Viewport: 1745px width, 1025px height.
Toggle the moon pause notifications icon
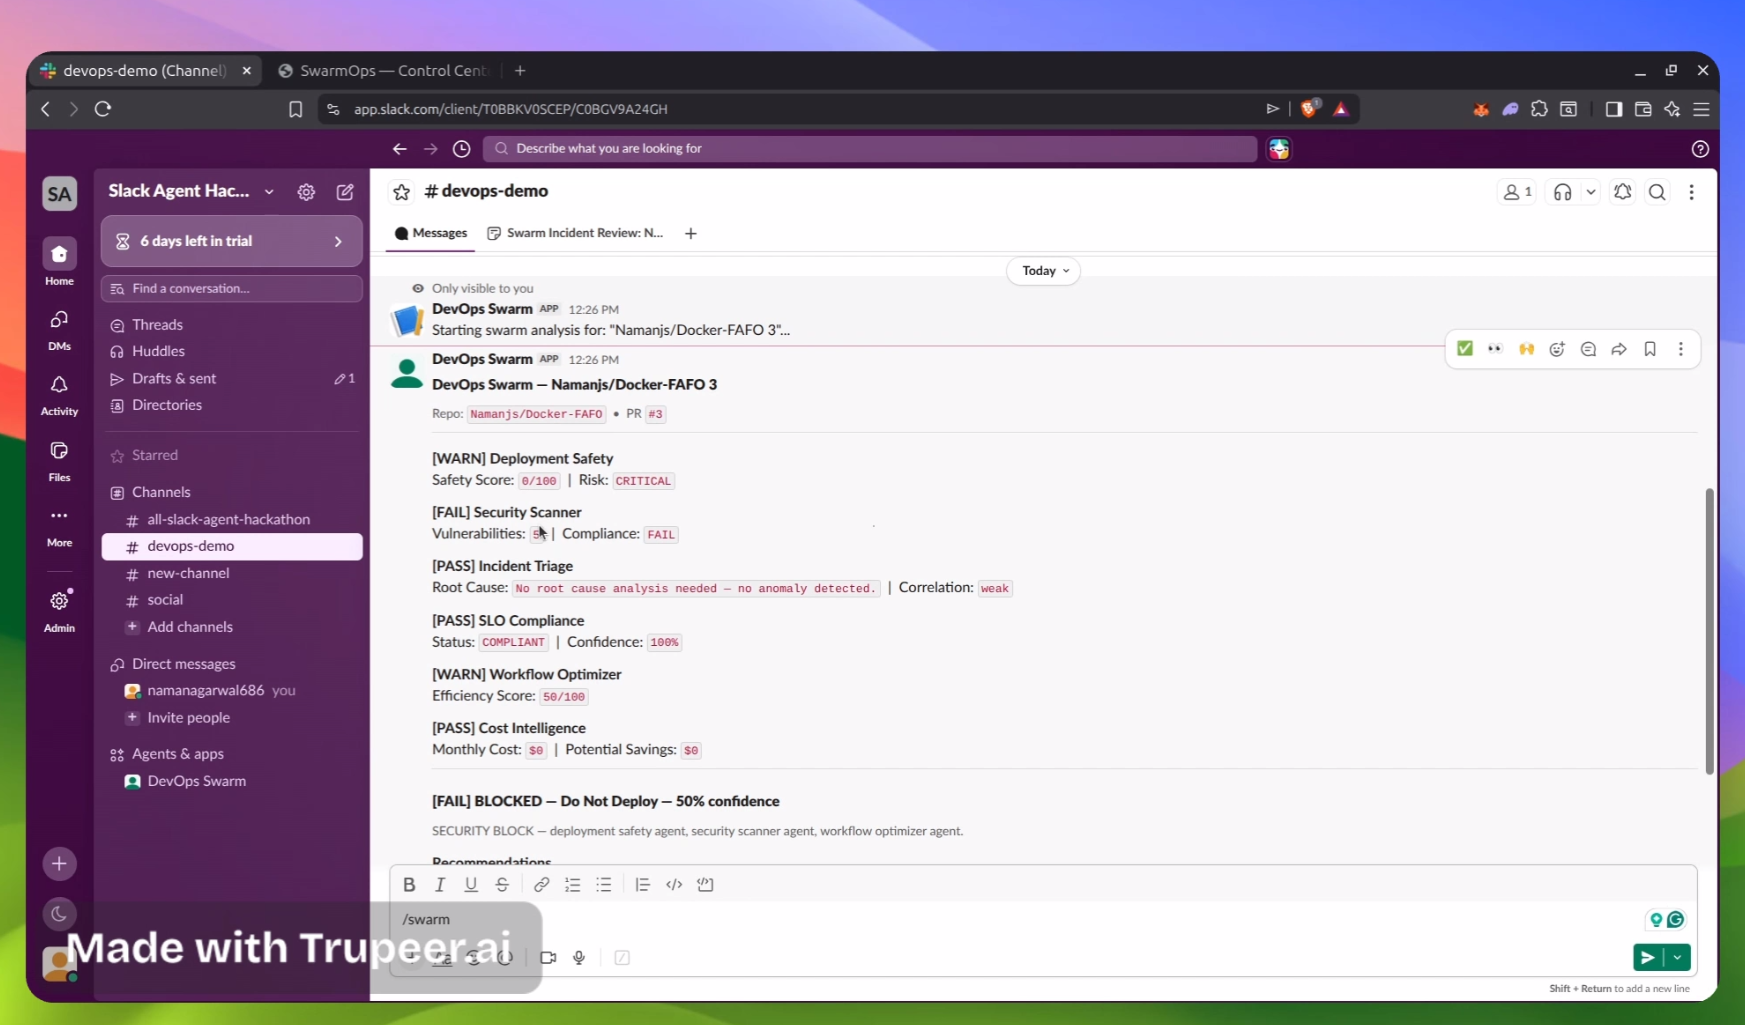(59, 913)
